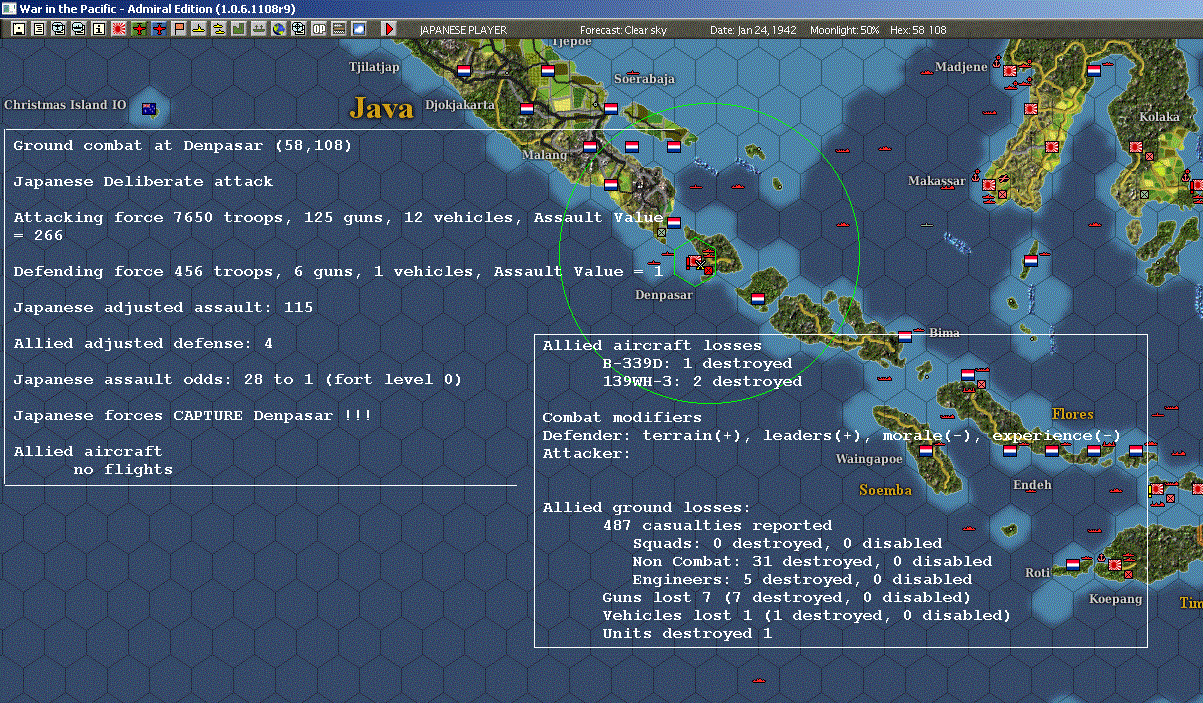Click '487 casualties reported' line
1203x703 pixels.
pyautogui.click(x=717, y=526)
